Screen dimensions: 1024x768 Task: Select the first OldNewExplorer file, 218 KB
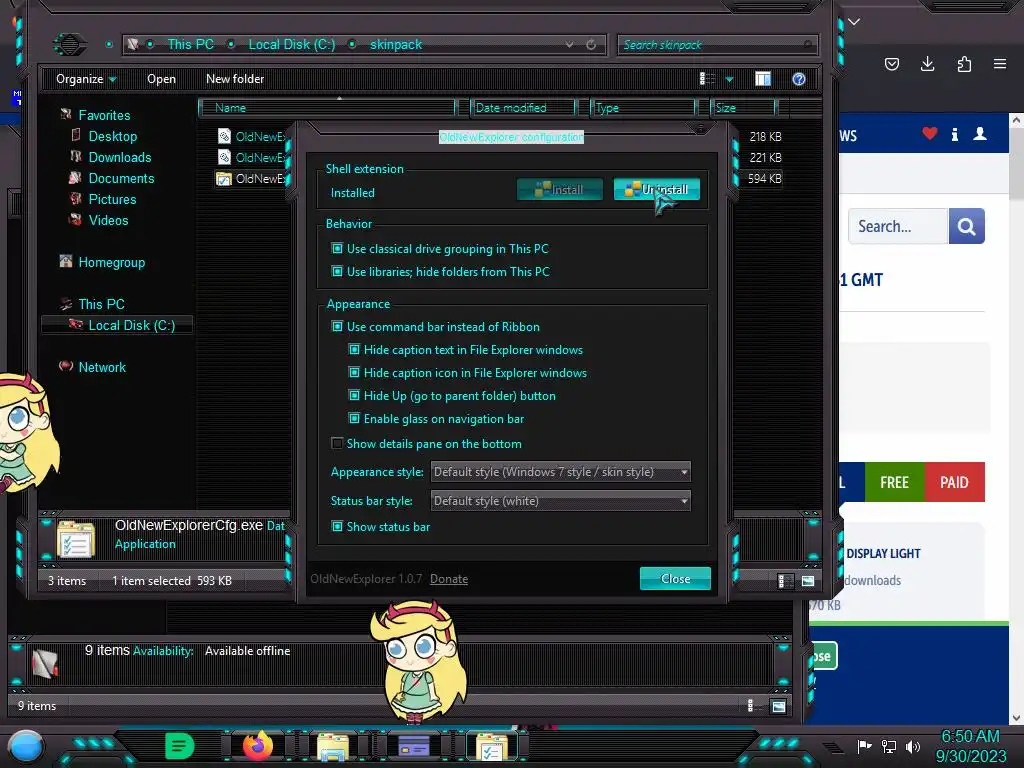coord(252,136)
